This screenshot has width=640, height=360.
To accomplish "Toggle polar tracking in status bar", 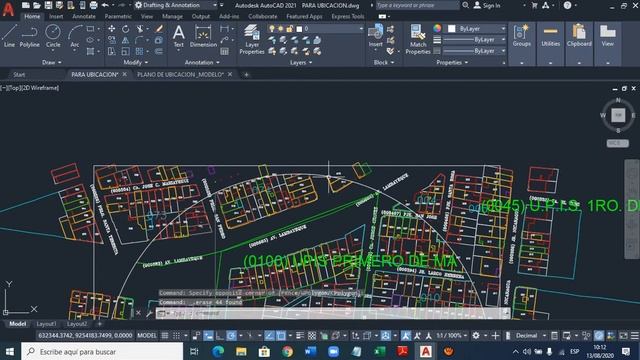I will (231, 336).
